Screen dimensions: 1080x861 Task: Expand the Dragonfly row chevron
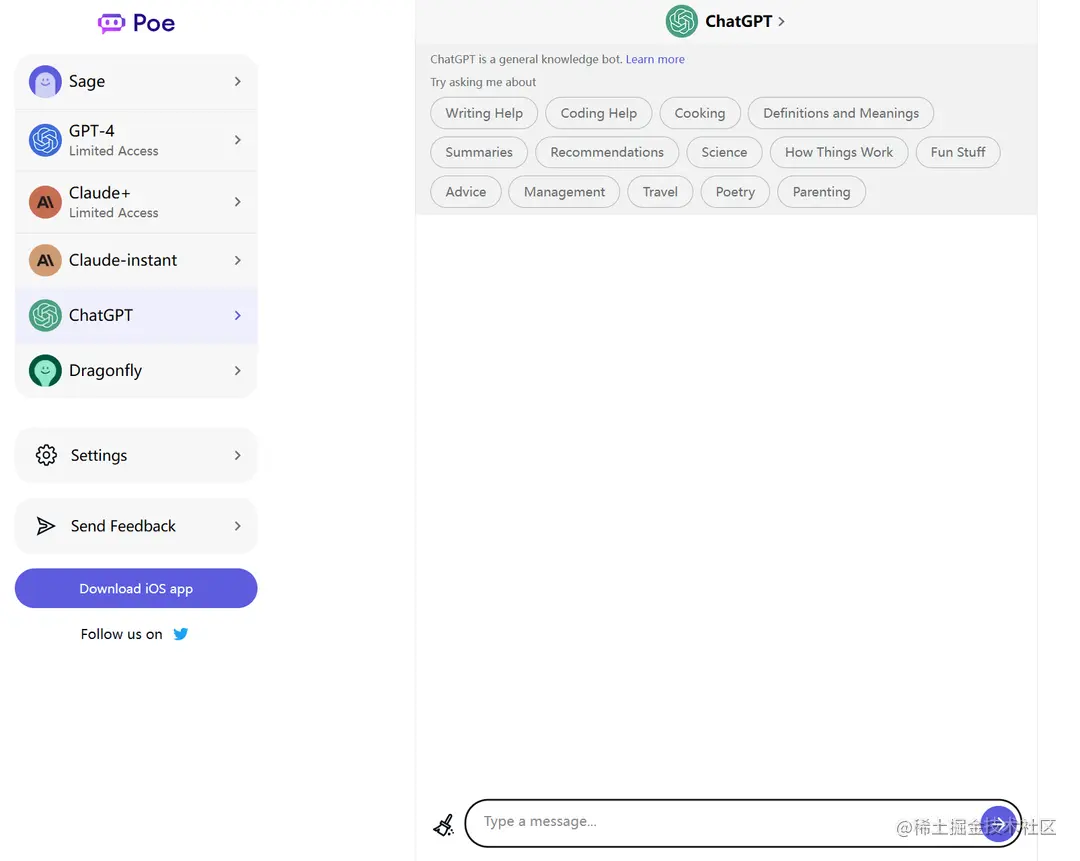(238, 371)
